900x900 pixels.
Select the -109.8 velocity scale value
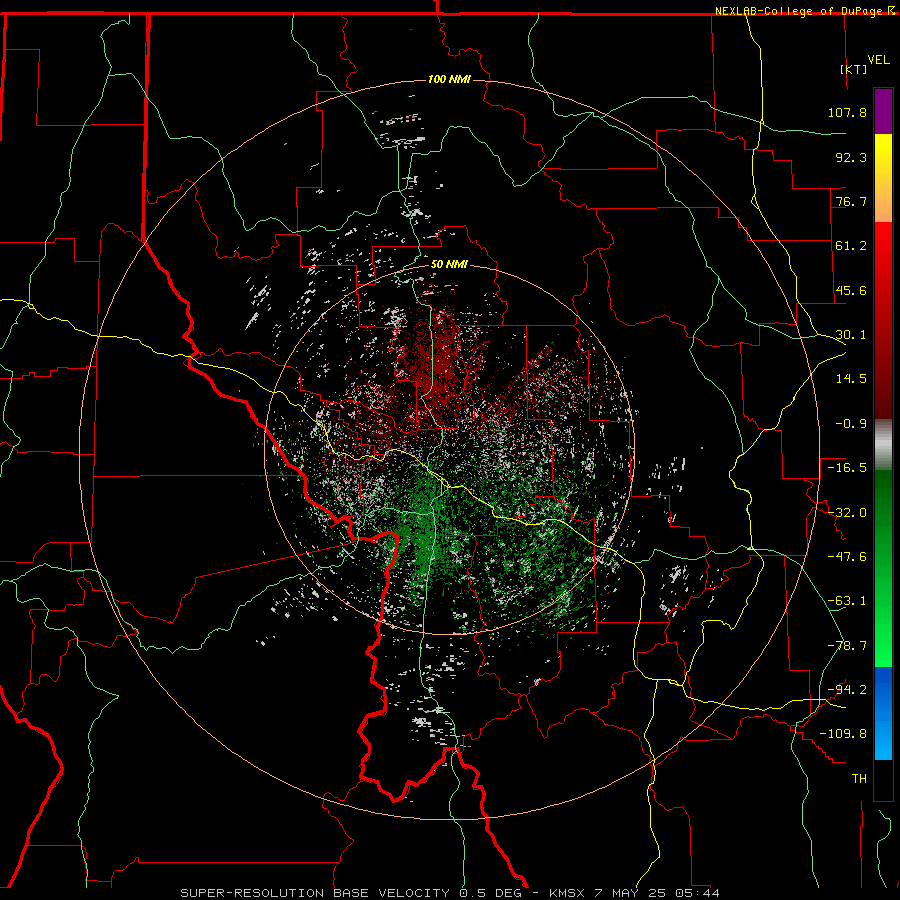[843, 734]
